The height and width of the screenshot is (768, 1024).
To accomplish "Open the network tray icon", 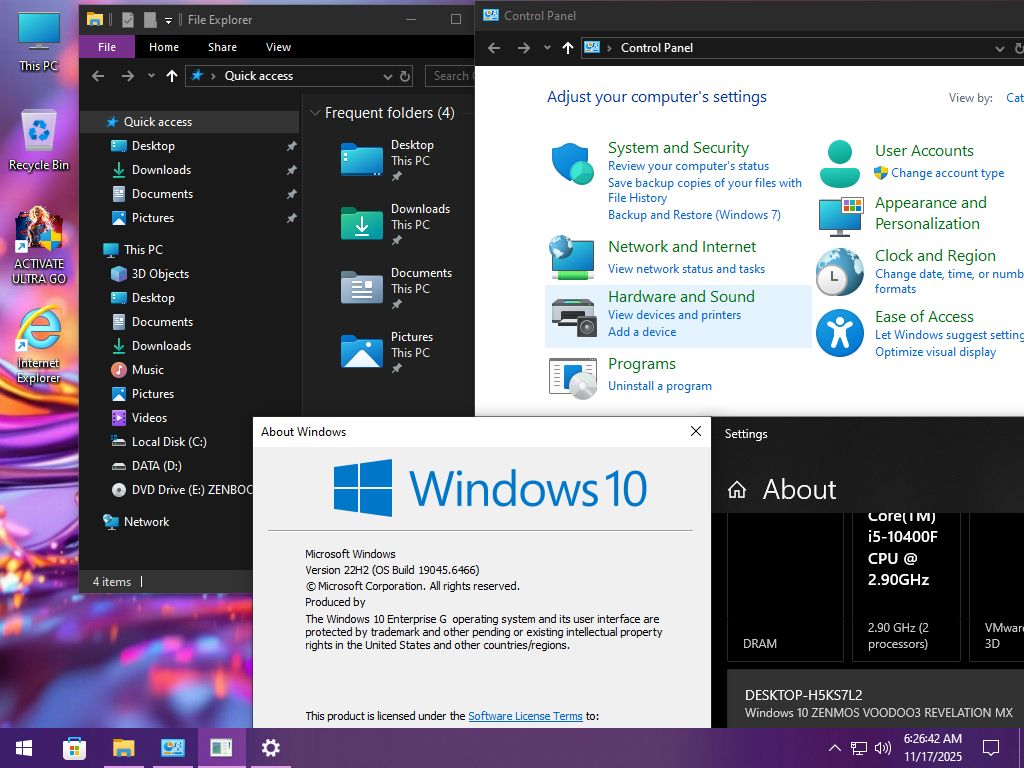I will click(859, 748).
